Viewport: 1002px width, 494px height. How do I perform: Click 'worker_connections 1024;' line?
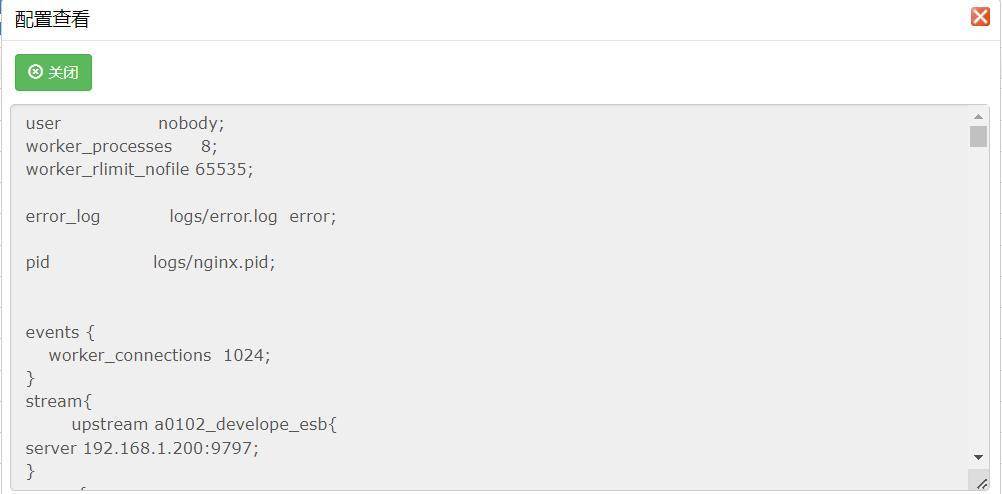point(160,355)
